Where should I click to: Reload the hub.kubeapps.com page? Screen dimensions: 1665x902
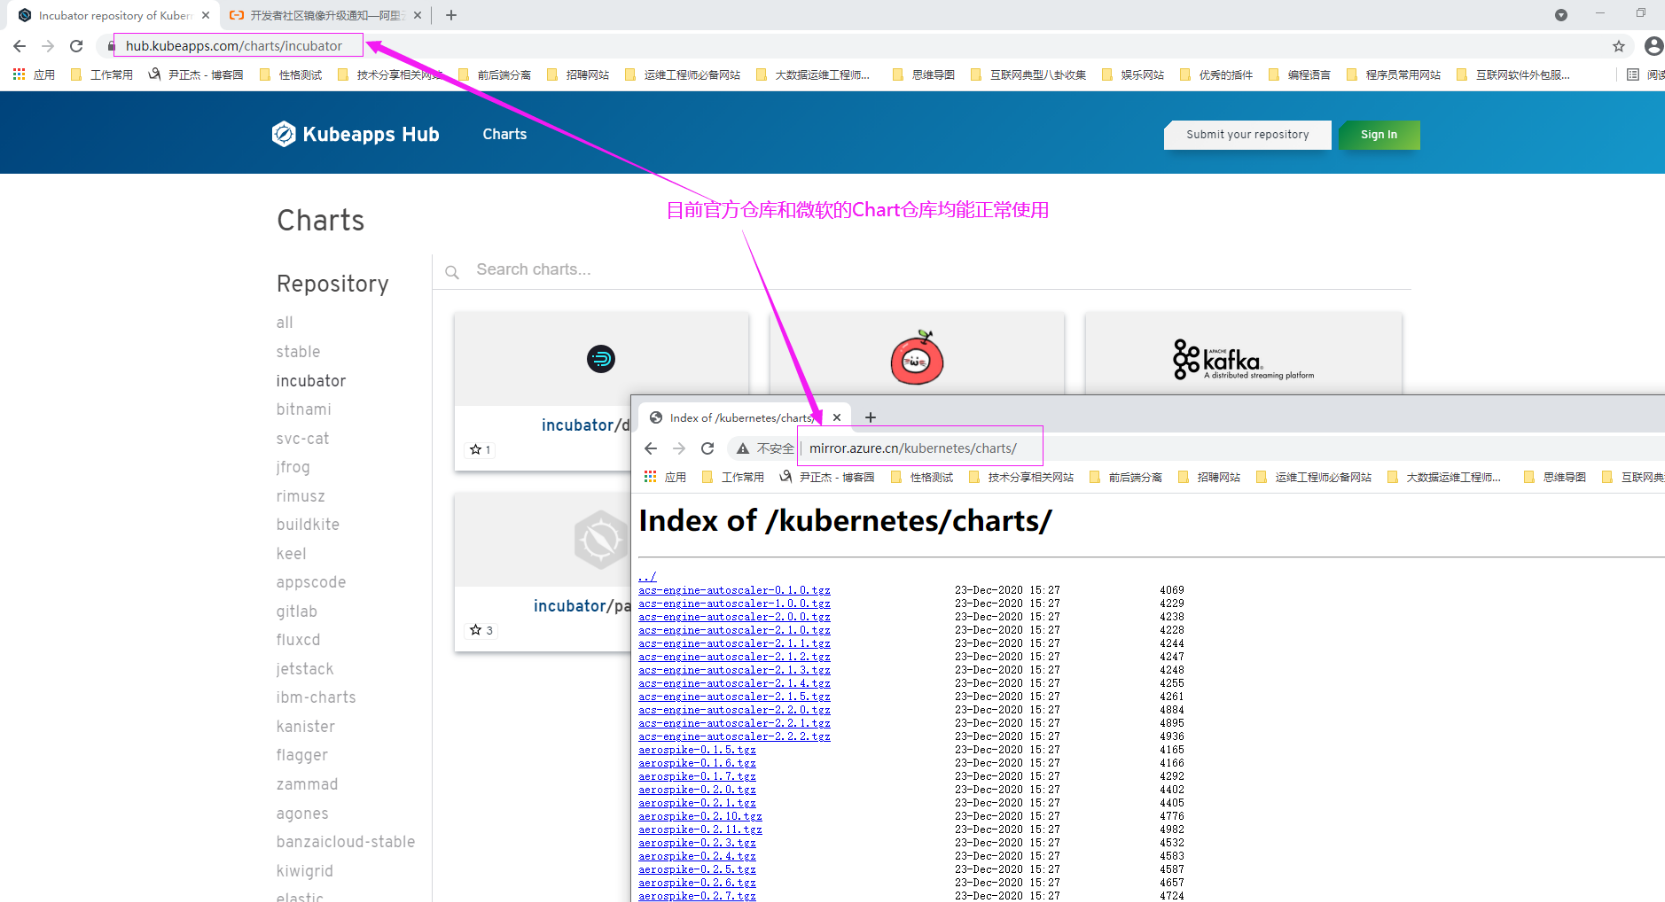76,46
